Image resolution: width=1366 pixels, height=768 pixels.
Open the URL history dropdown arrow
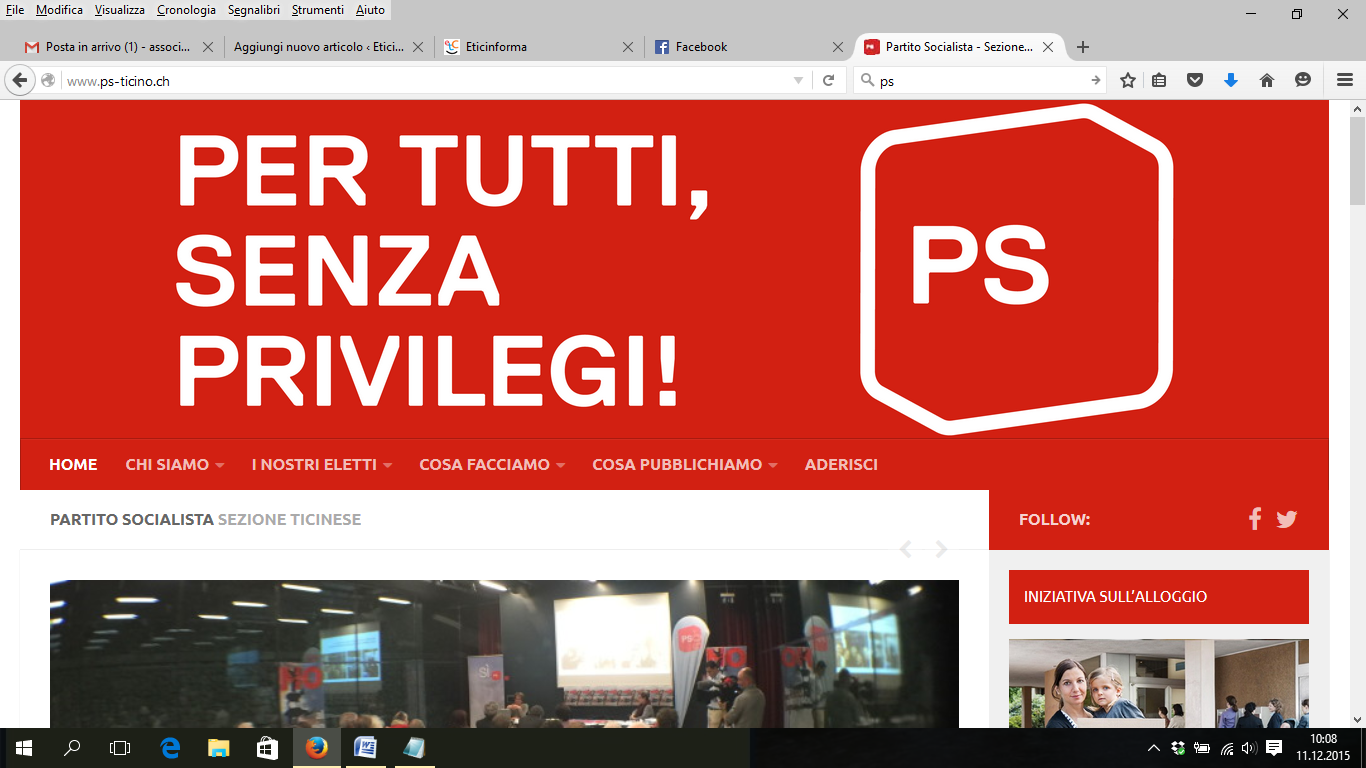[798, 80]
